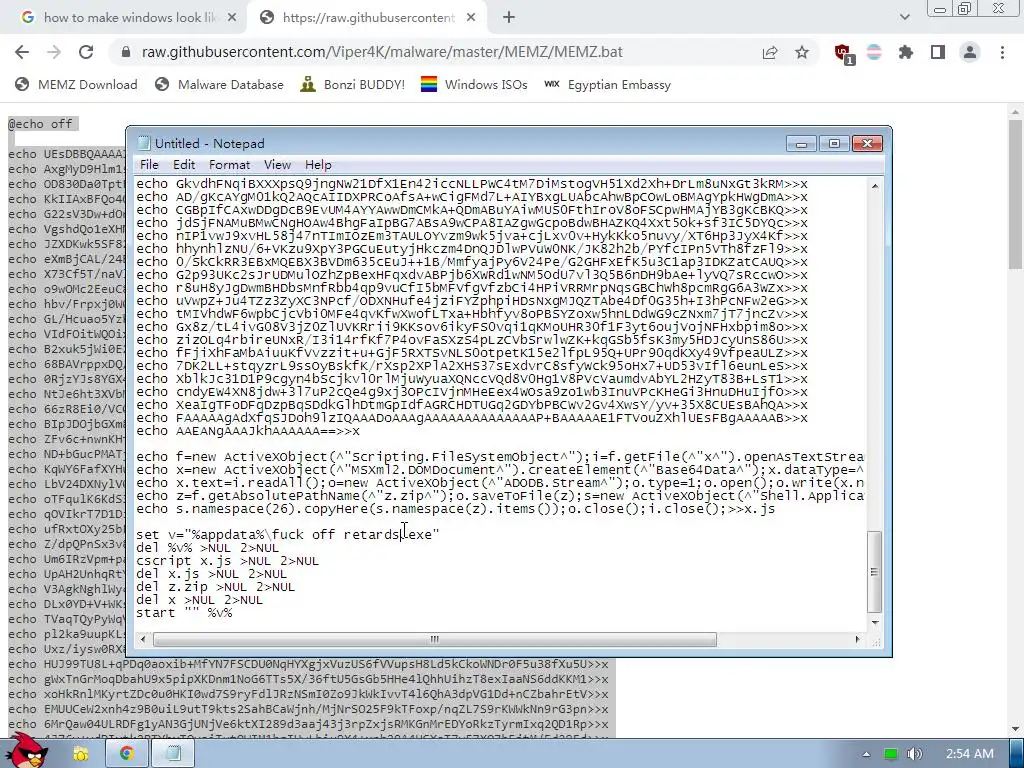The height and width of the screenshot is (768, 1024).
Task: Open Notepad's Edit menu
Action: click(x=184, y=165)
